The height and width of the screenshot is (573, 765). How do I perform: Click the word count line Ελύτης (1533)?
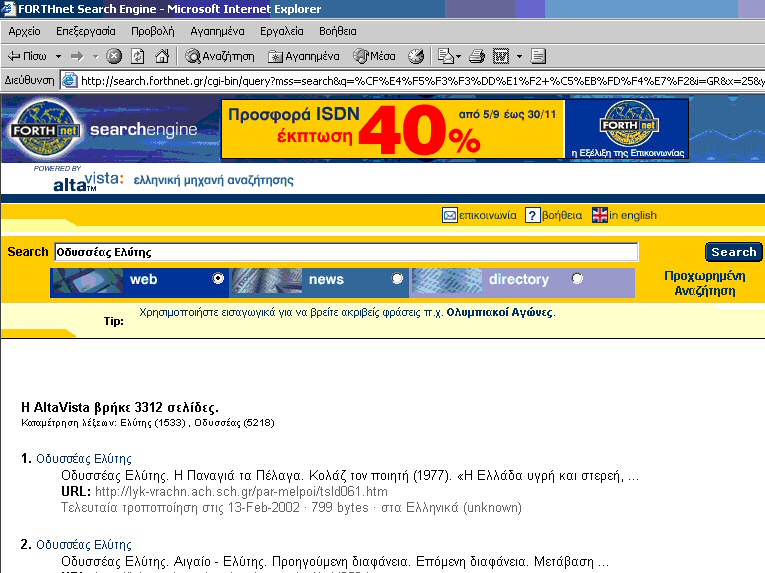click(153, 423)
